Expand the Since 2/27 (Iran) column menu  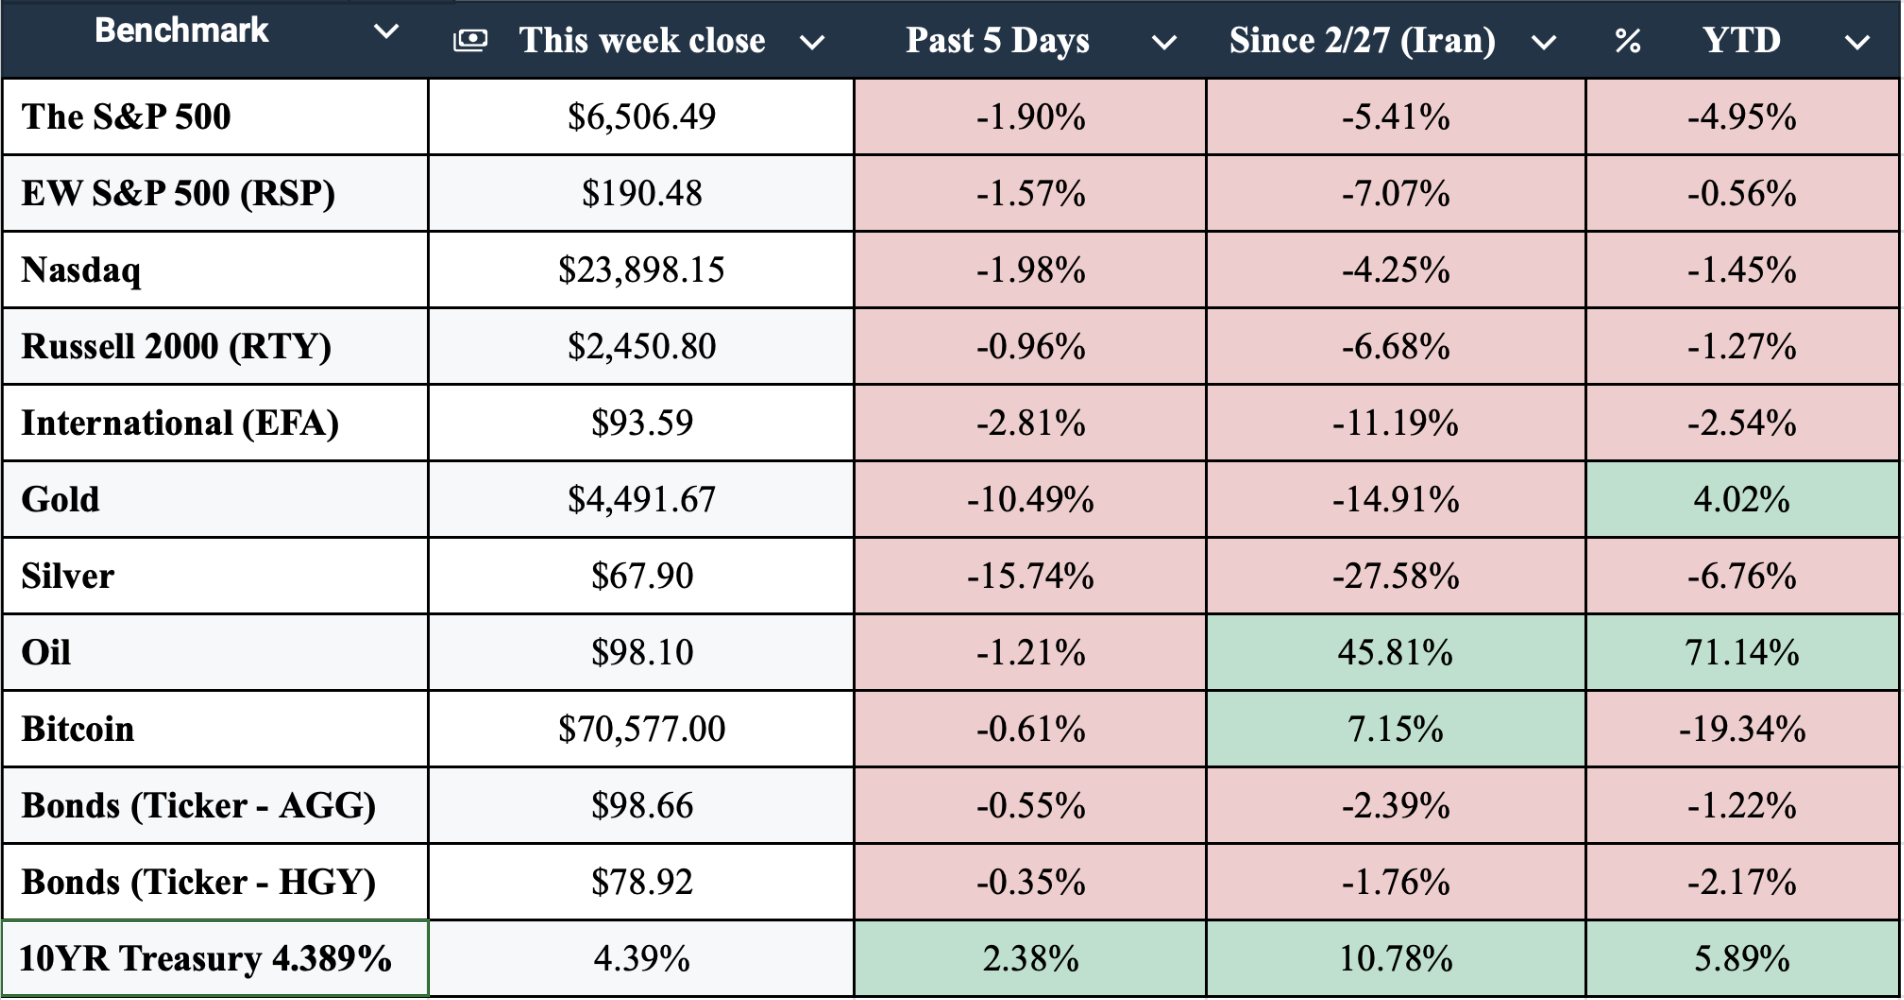coord(1543,42)
